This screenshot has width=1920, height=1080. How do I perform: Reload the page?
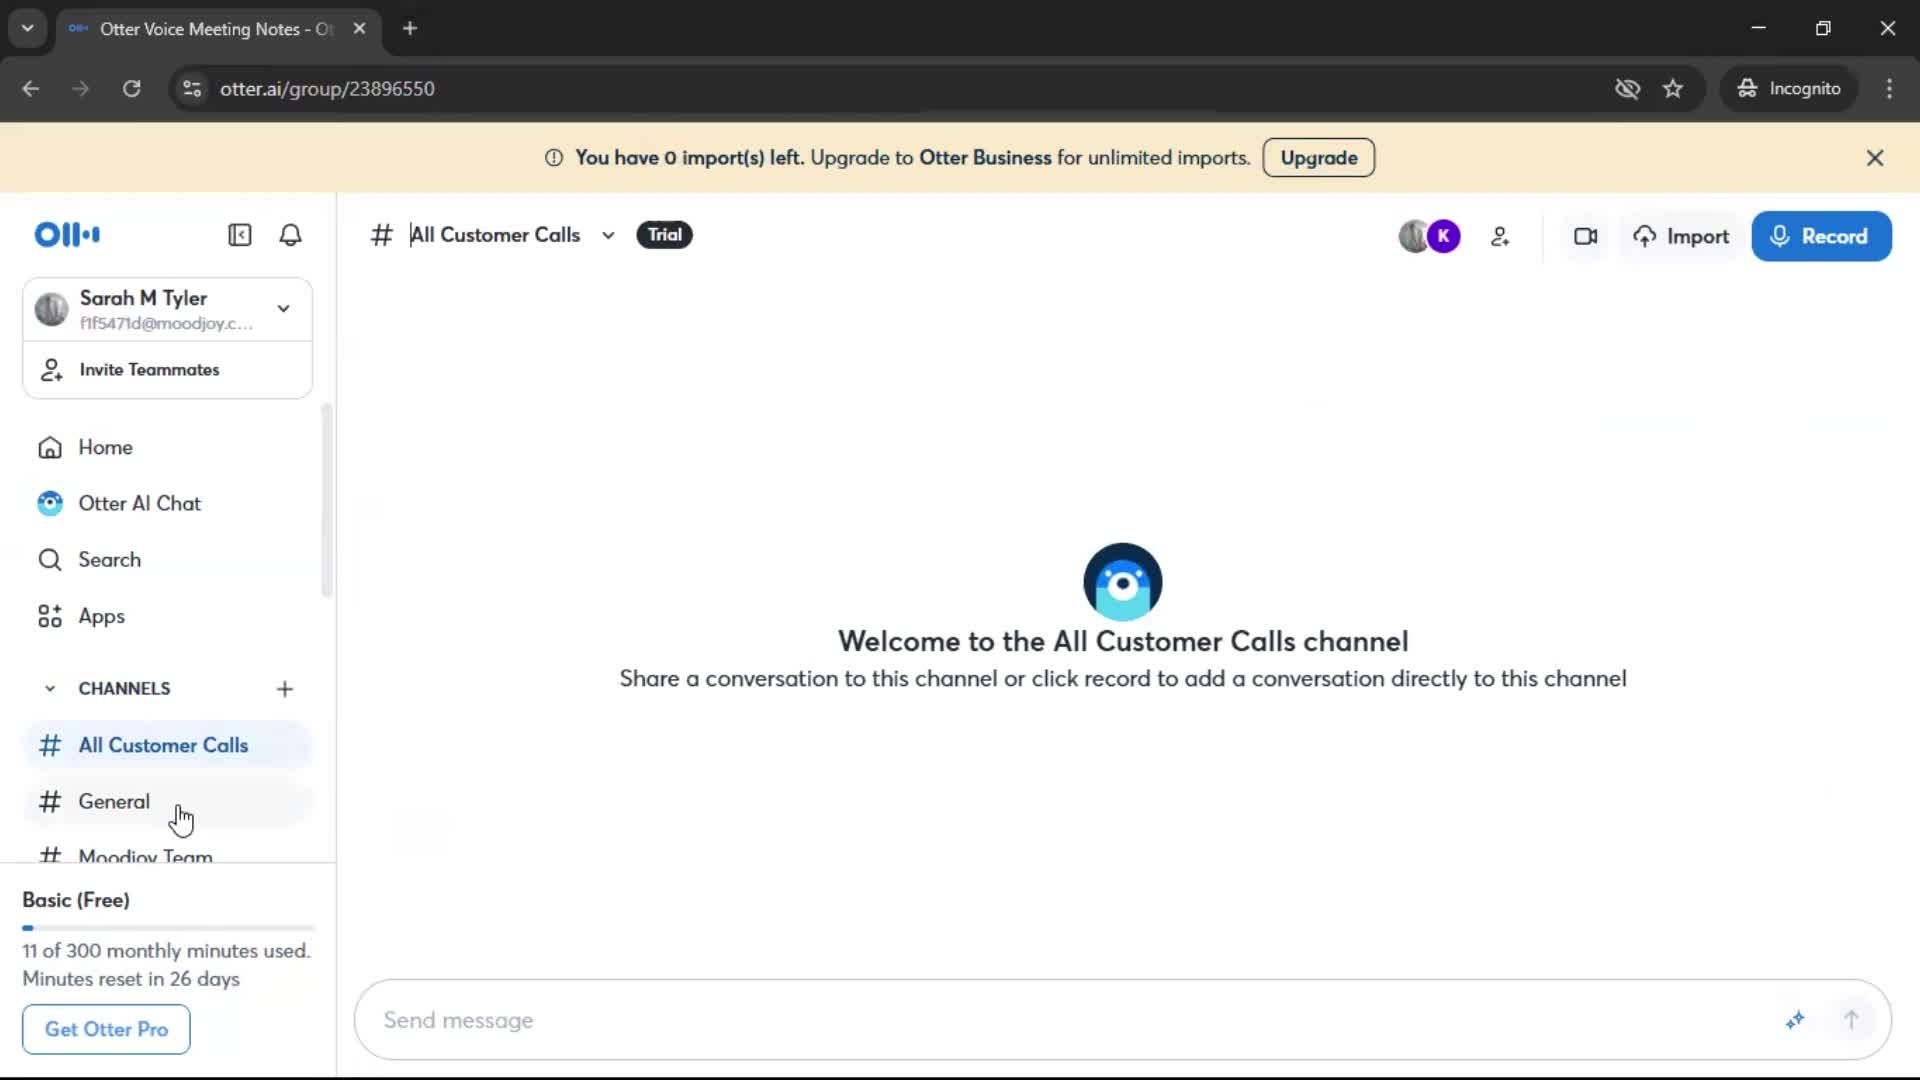(x=131, y=89)
